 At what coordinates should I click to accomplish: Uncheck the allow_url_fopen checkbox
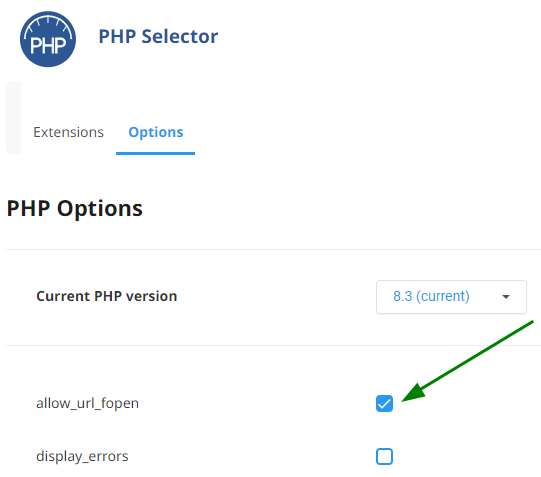tap(384, 404)
